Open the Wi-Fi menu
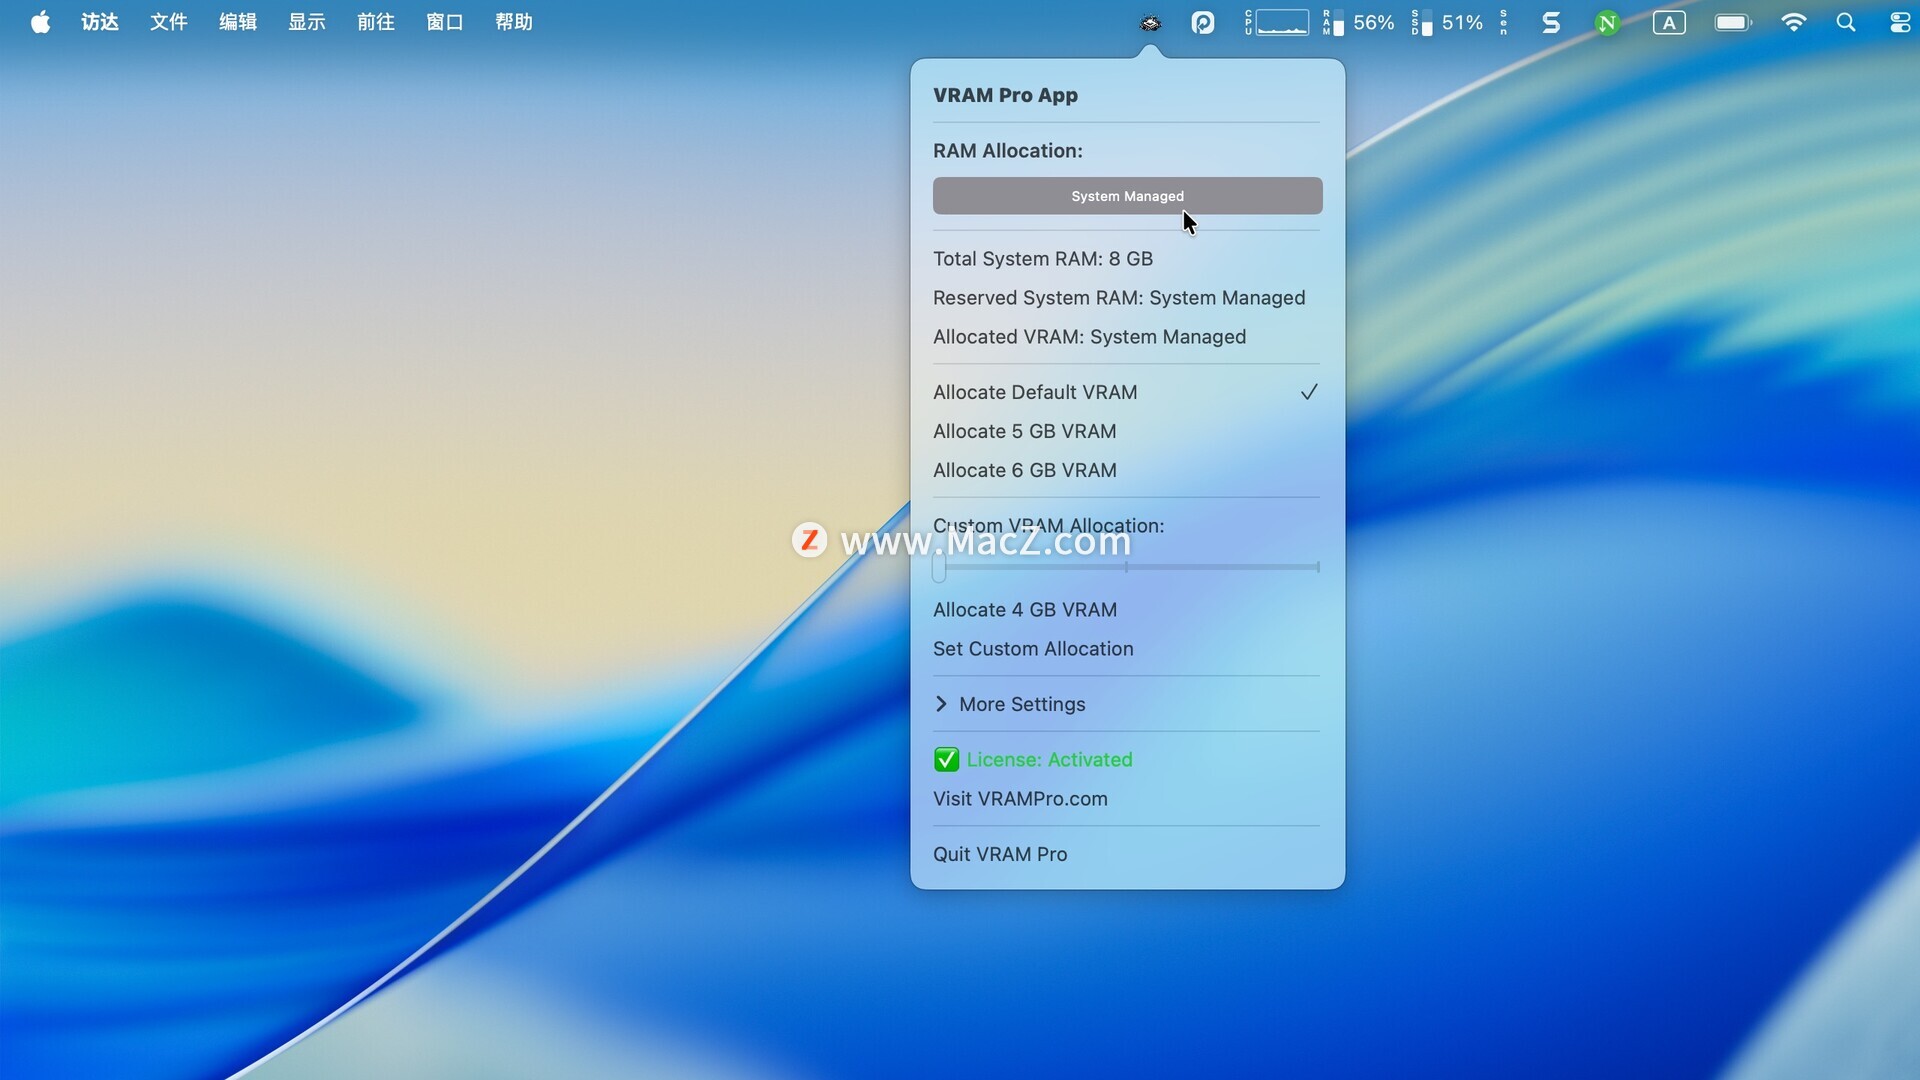 pos(1794,22)
